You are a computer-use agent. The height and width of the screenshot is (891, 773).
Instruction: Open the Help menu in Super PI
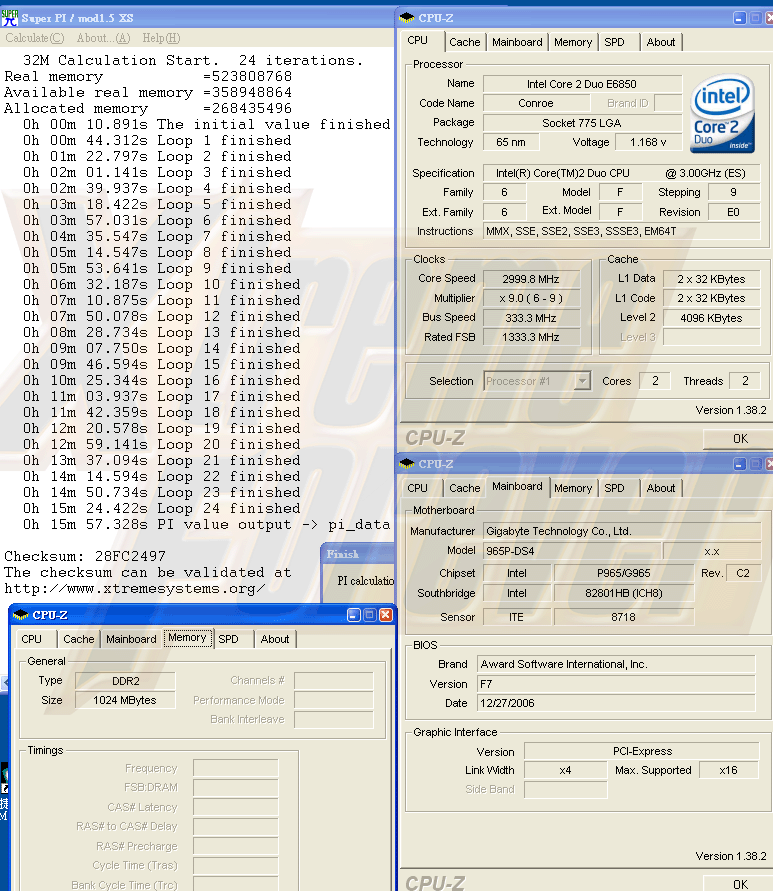[160, 38]
